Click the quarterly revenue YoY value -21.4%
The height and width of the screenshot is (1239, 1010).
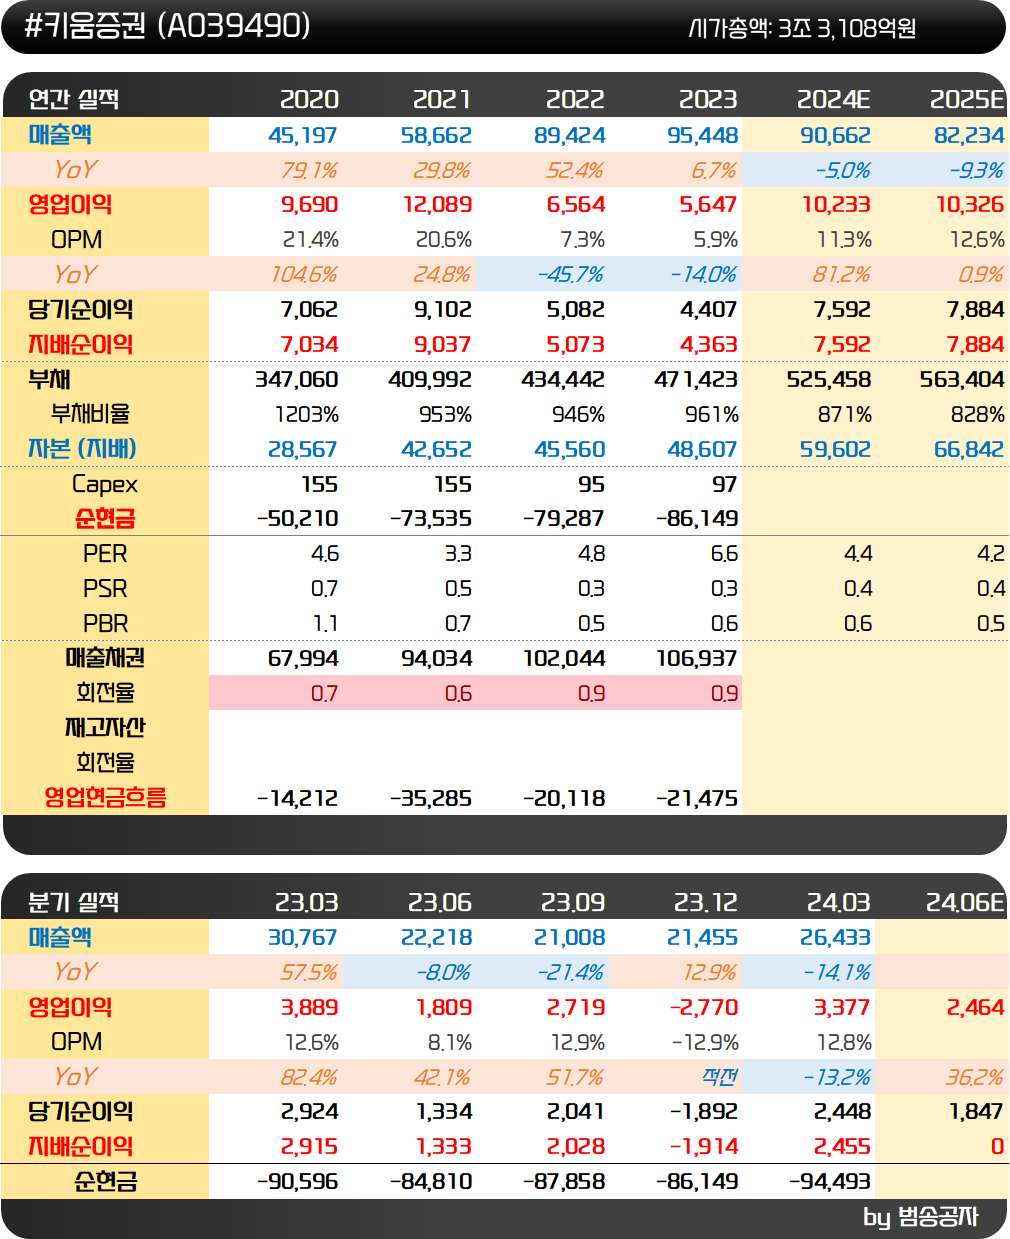(x=570, y=972)
